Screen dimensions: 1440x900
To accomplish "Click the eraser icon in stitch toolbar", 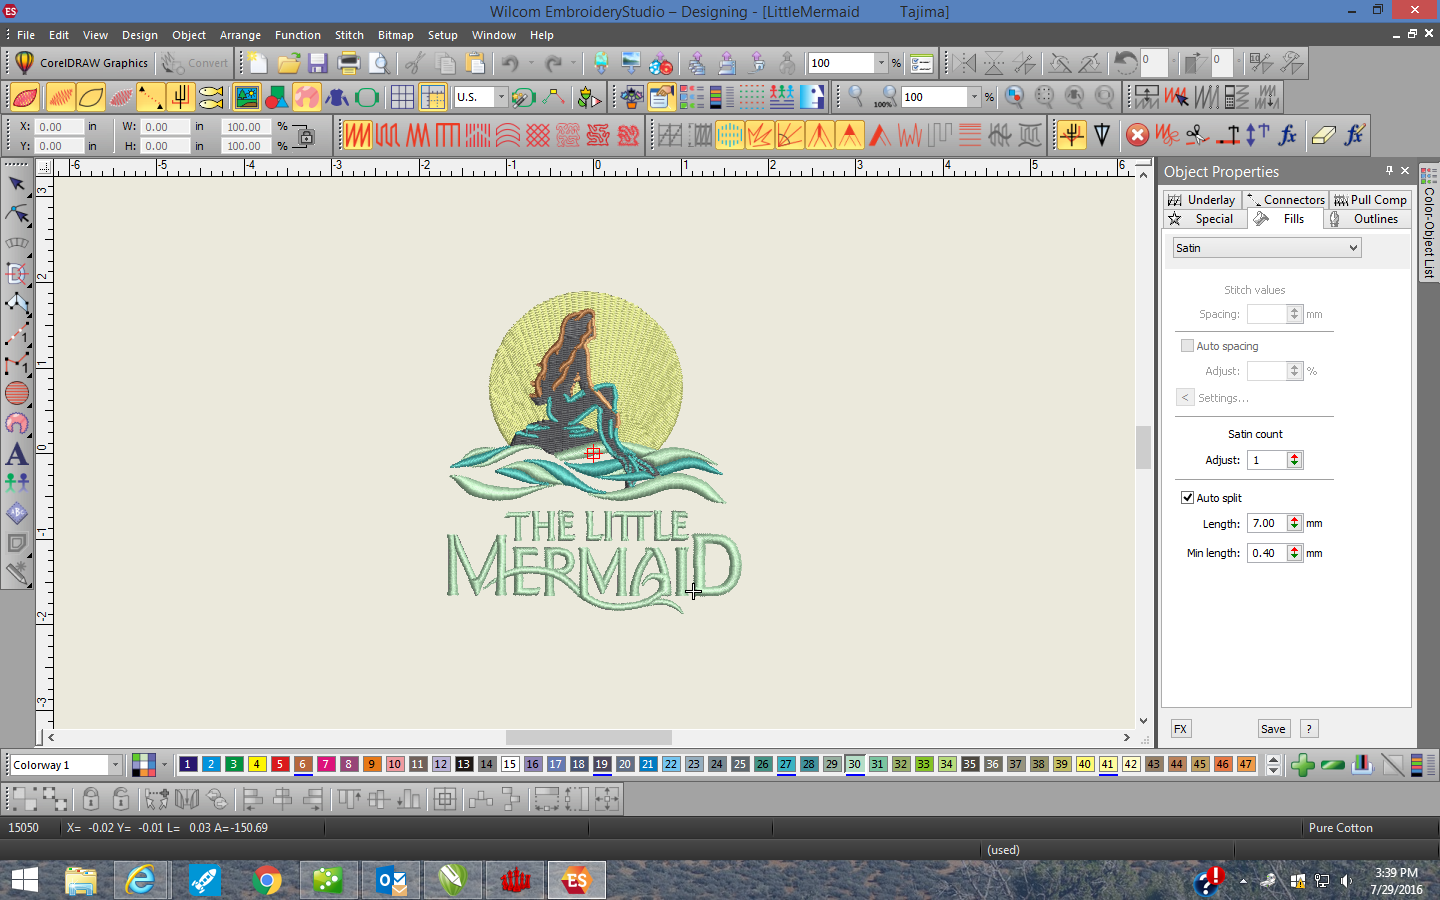I will point(1323,134).
